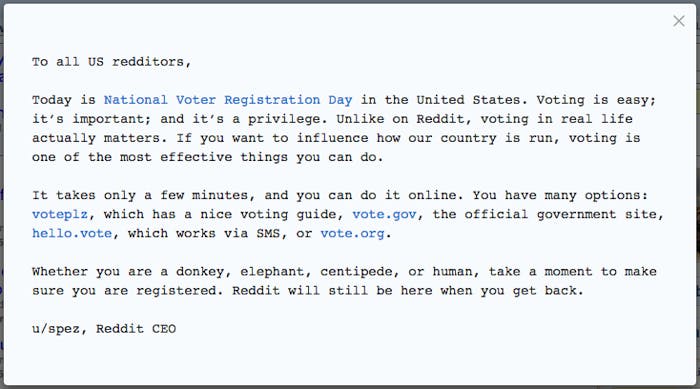Click the "Today is" text before the link

pyautogui.click(x=64, y=100)
